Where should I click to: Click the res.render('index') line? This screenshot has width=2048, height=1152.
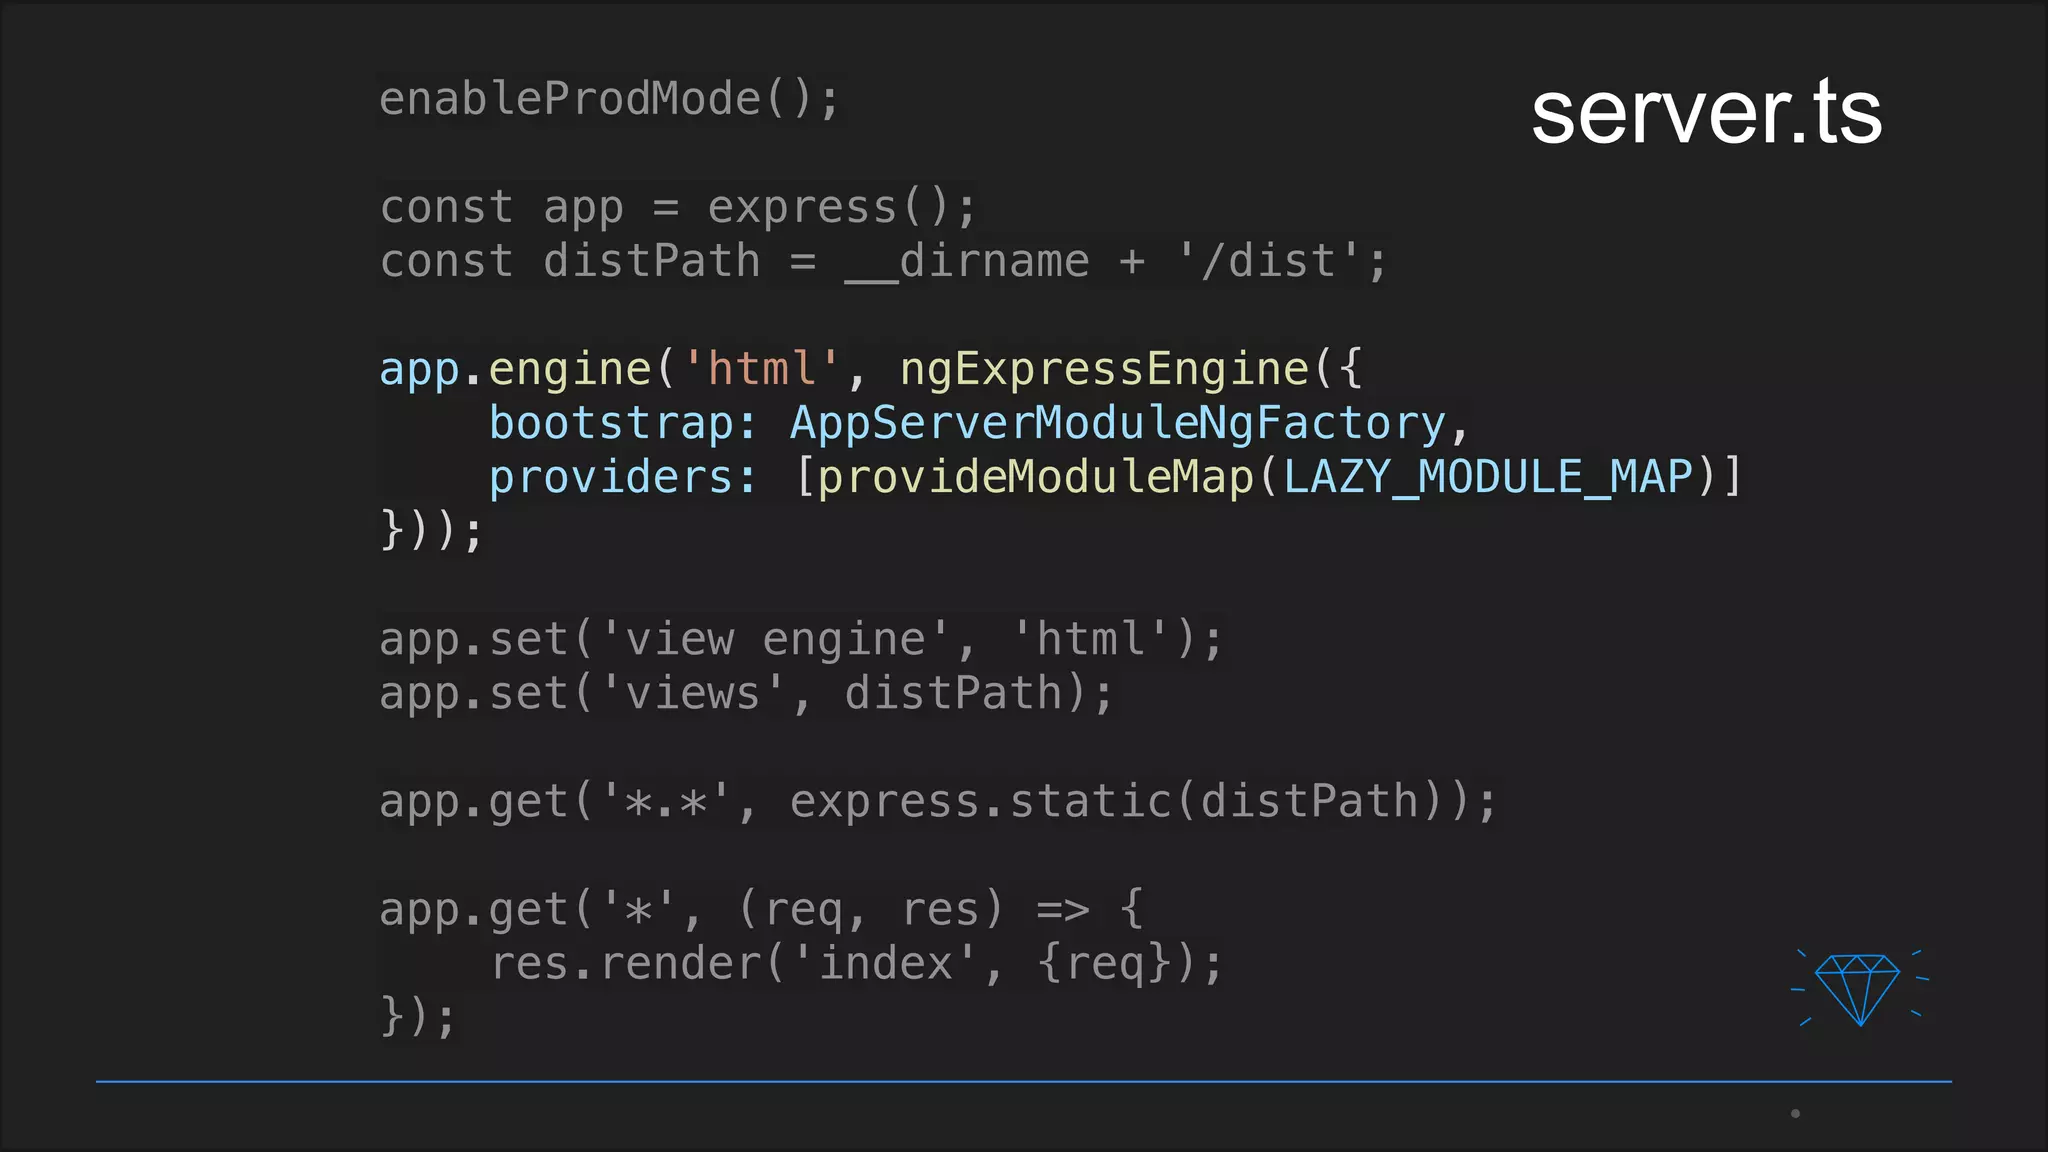855,964
